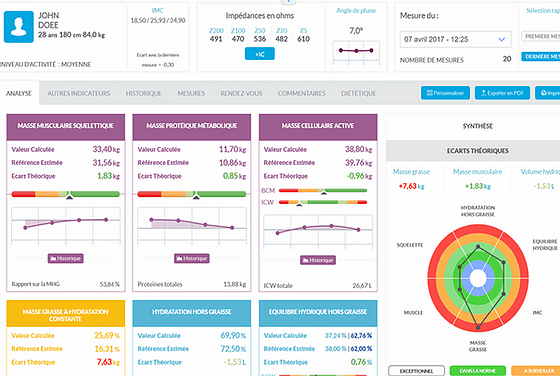Click fat mass Valeur Calculée 25,69 %

point(107,335)
